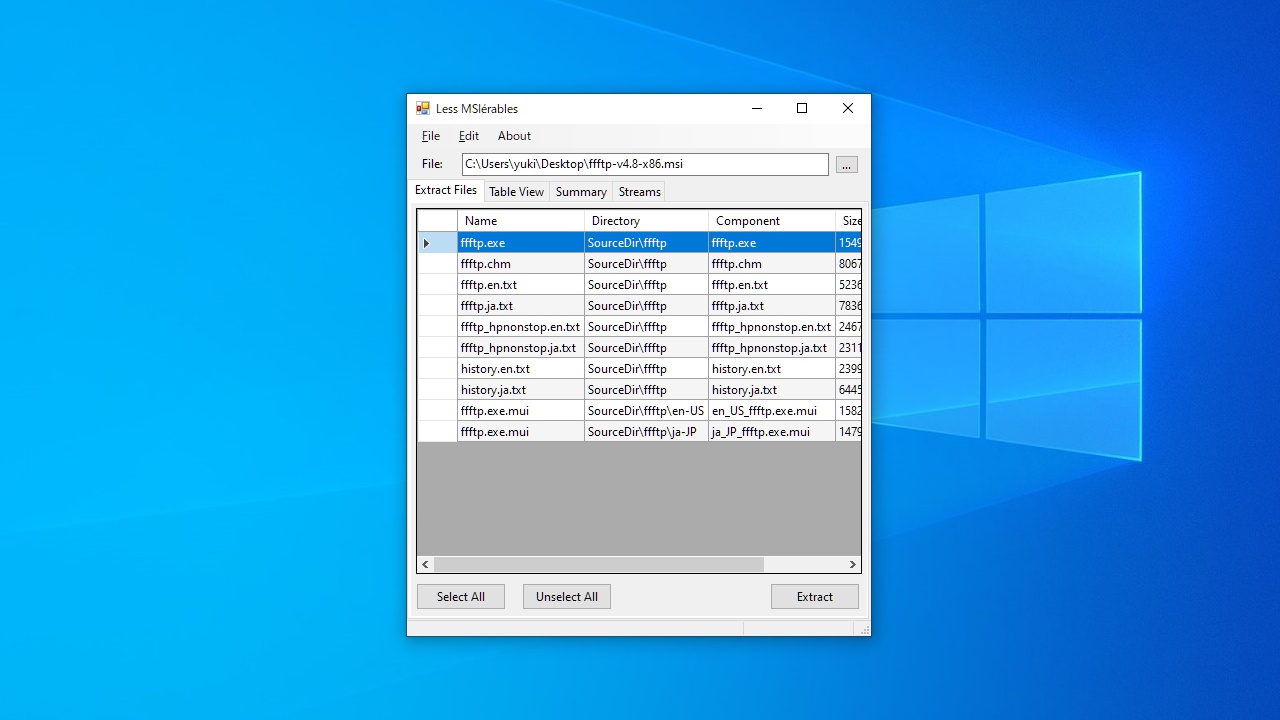The height and width of the screenshot is (720, 1280).
Task: Open the About menu
Action: pos(514,136)
